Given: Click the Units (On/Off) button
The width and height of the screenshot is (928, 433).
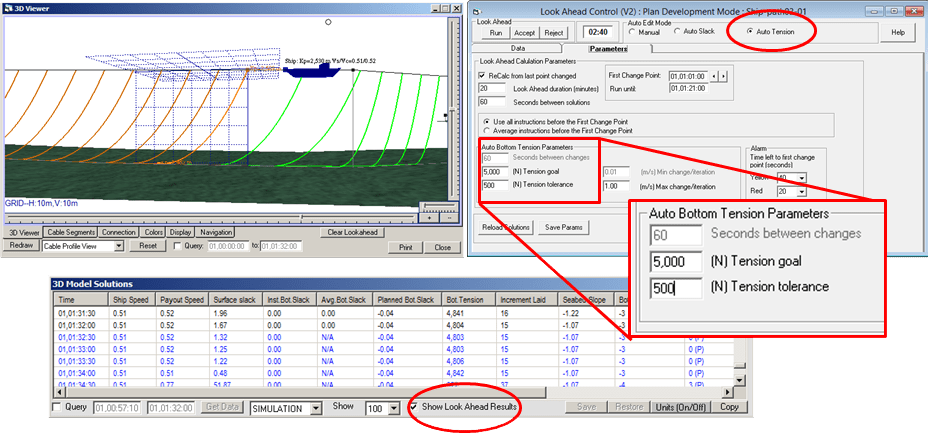Looking at the screenshot, I should 680,407.
